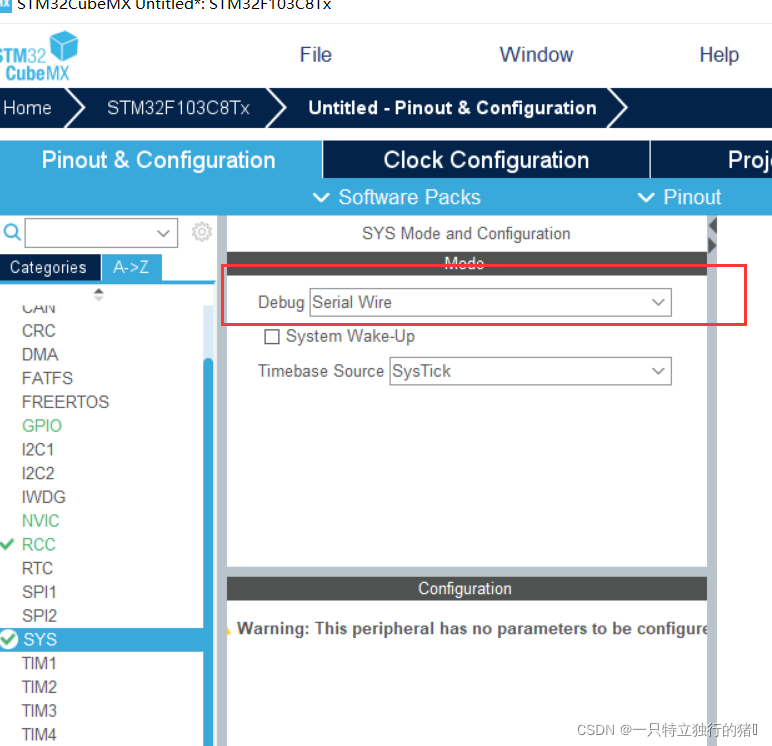The width and height of the screenshot is (772, 746).
Task: Click Untitled - Pinout & Configuration breadcrumb
Action: (x=452, y=108)
